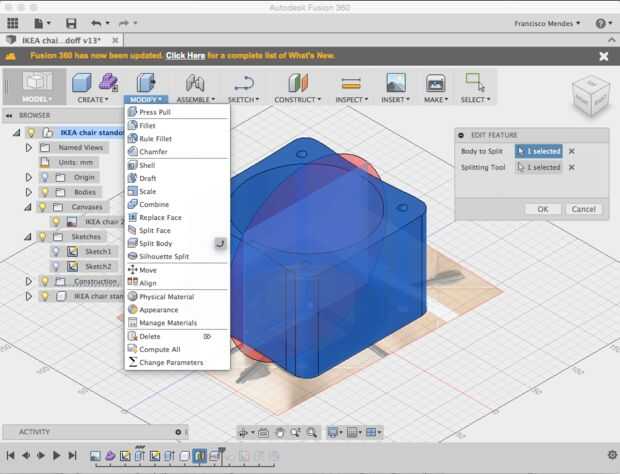Click the Make 3D print icon
The image size is (620, 474).
point(435,83)
